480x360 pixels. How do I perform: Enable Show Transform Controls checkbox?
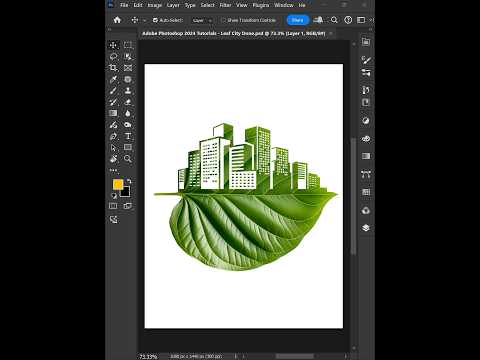tap(223, 20)
